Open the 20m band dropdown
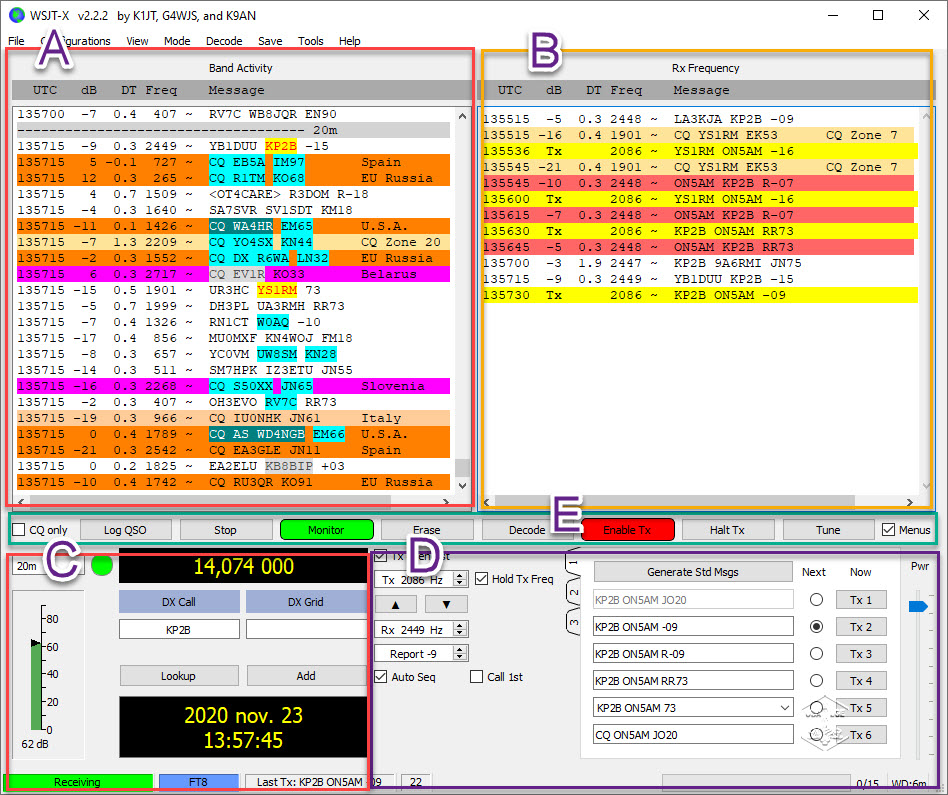Viewport: 948px width, 795px height. (47, 566)
